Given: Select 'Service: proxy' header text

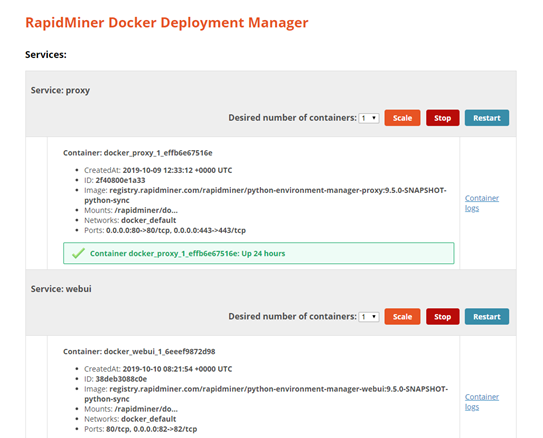Looking at the screenshot, I should pyautogui.click(x=60, y=90).
